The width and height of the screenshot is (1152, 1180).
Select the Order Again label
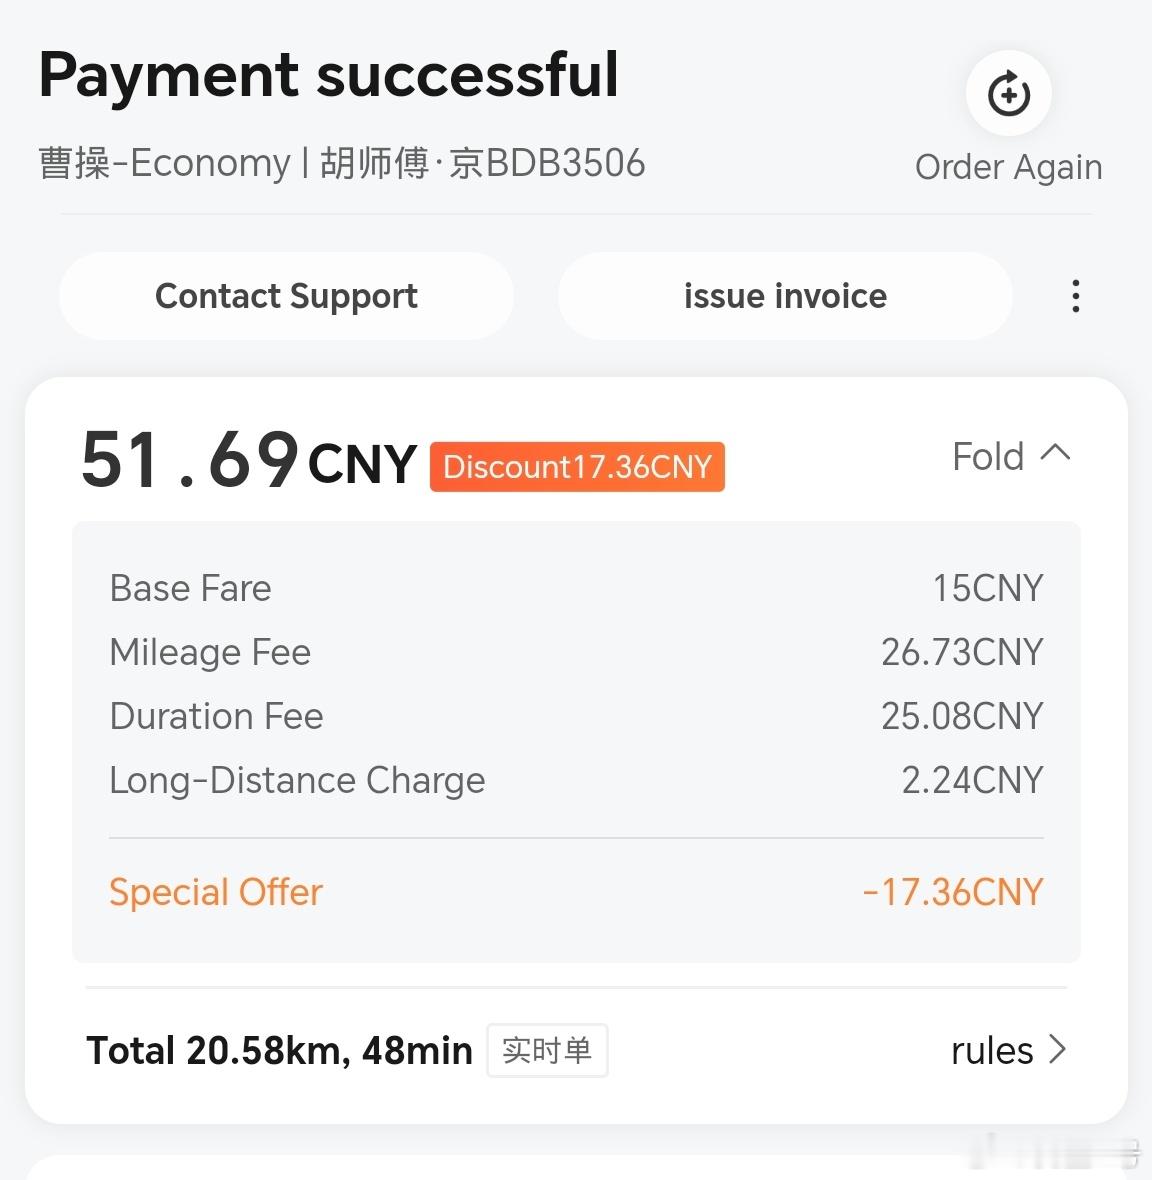1008,167
